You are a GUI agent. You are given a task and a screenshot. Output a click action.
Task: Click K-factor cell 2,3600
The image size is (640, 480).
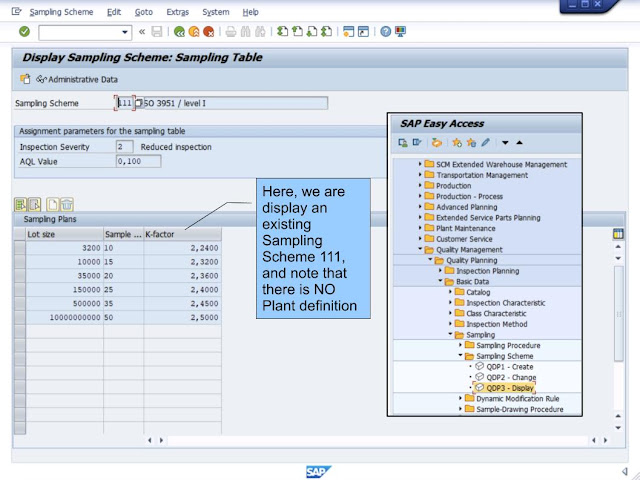[x=182, y=276]
